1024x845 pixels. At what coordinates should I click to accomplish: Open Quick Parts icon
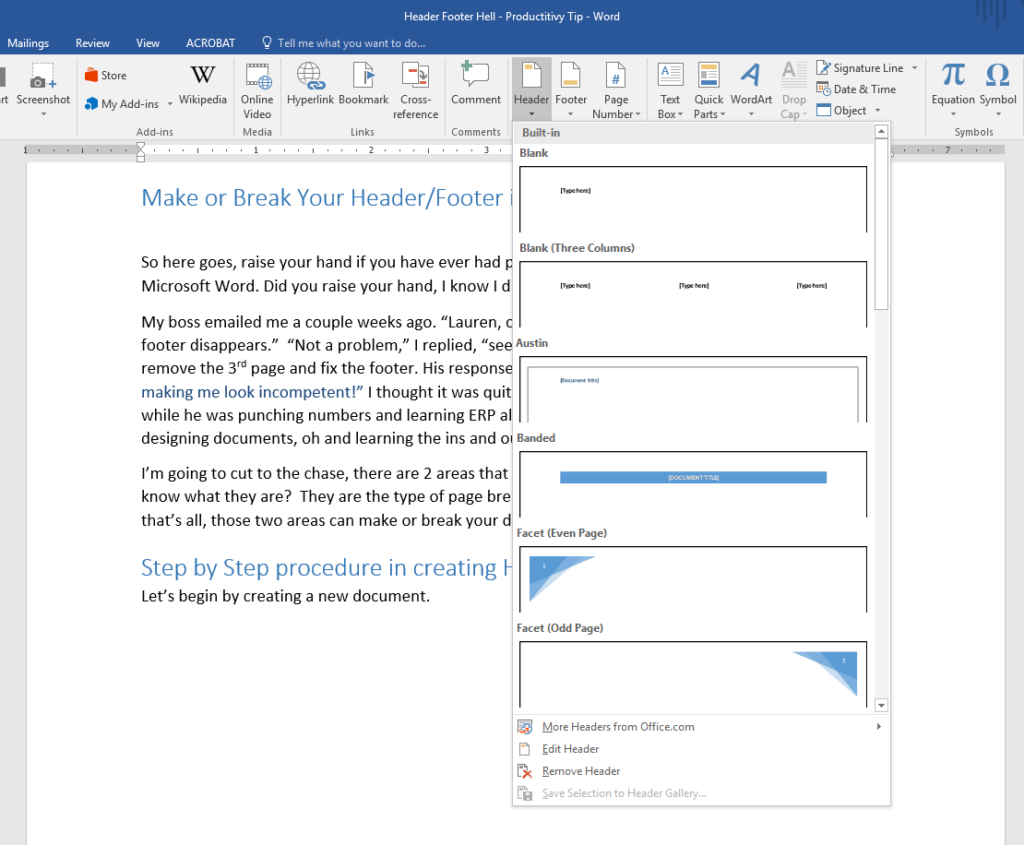click(x=709, y=76)
